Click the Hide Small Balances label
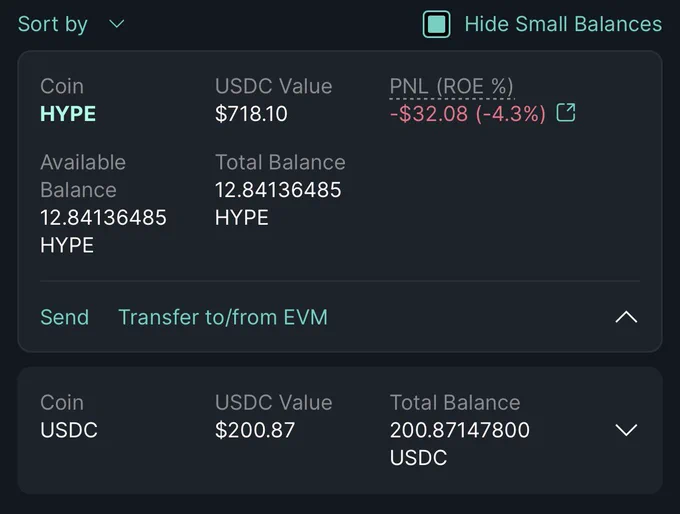 563,24
